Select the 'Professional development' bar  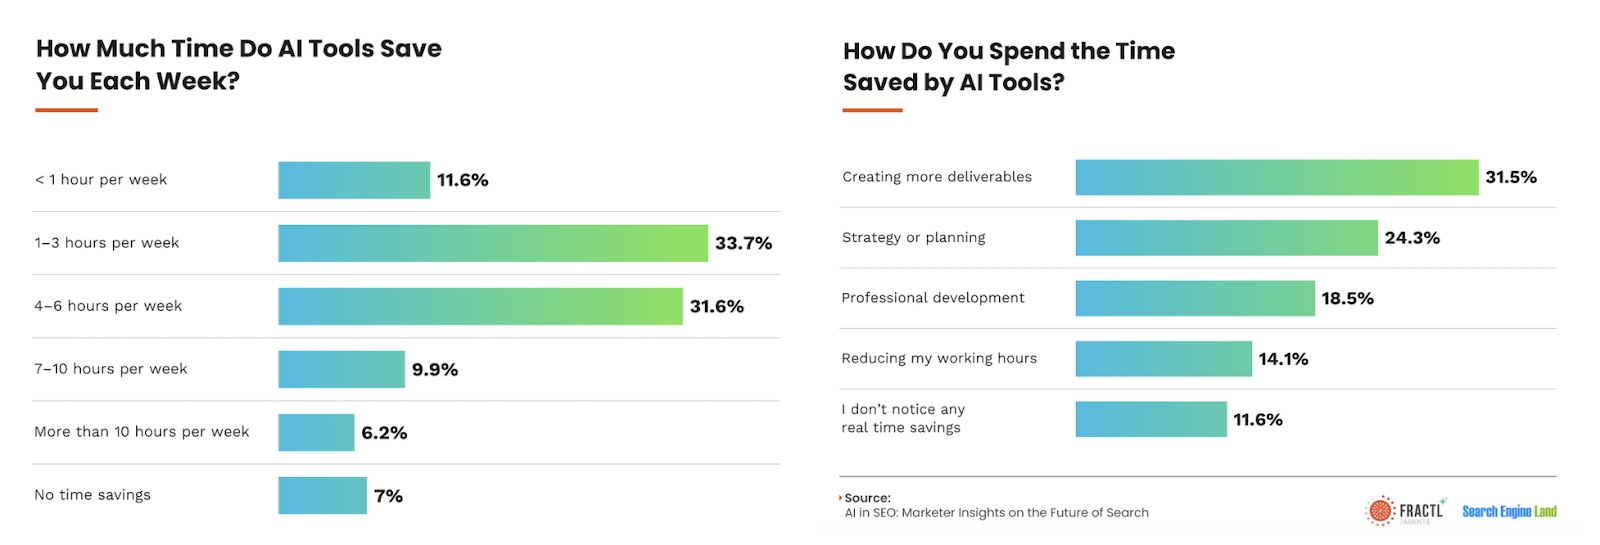[1194, 298]
